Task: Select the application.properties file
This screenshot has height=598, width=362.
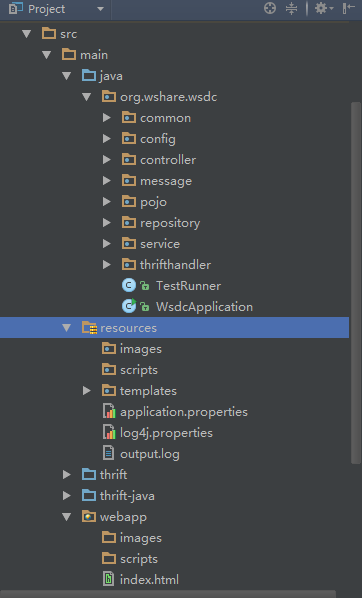Action: pyautogui.click(x=184, y=412)
